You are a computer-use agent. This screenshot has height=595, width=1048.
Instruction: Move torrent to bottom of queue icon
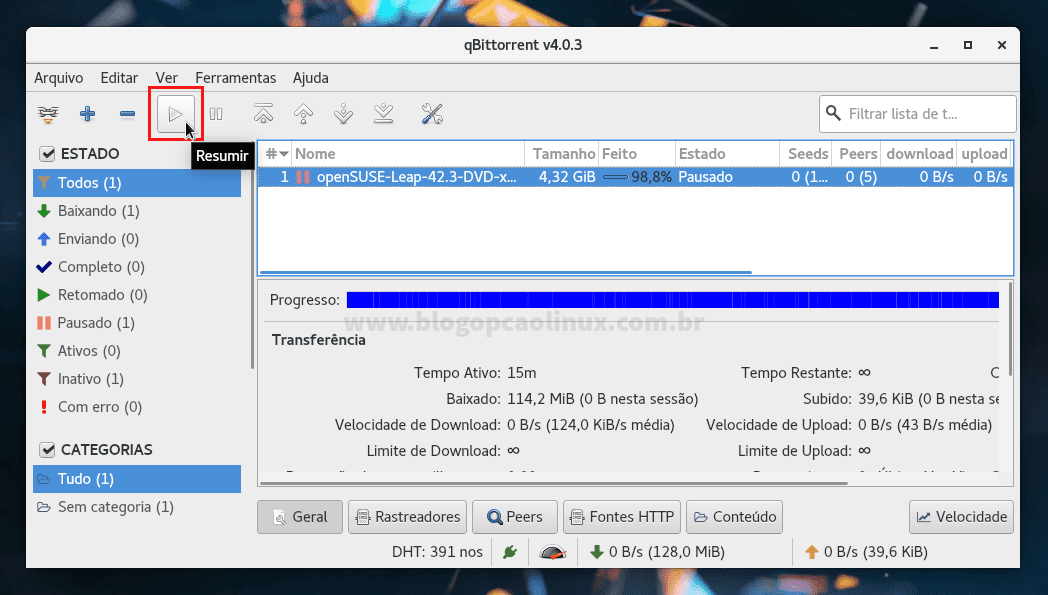tap(384, 114)
